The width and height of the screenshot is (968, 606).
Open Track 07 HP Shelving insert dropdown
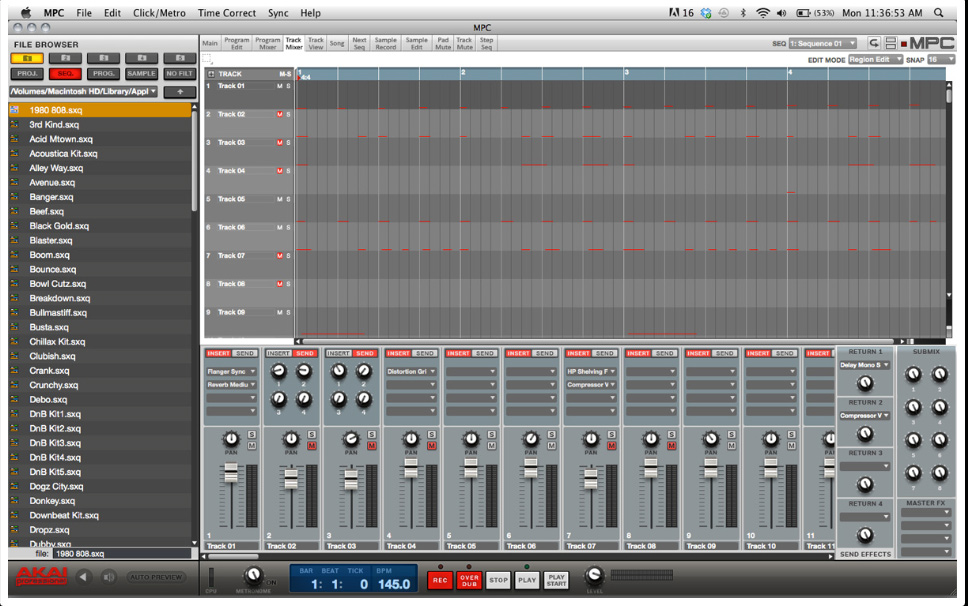click(x=591, y=371)
